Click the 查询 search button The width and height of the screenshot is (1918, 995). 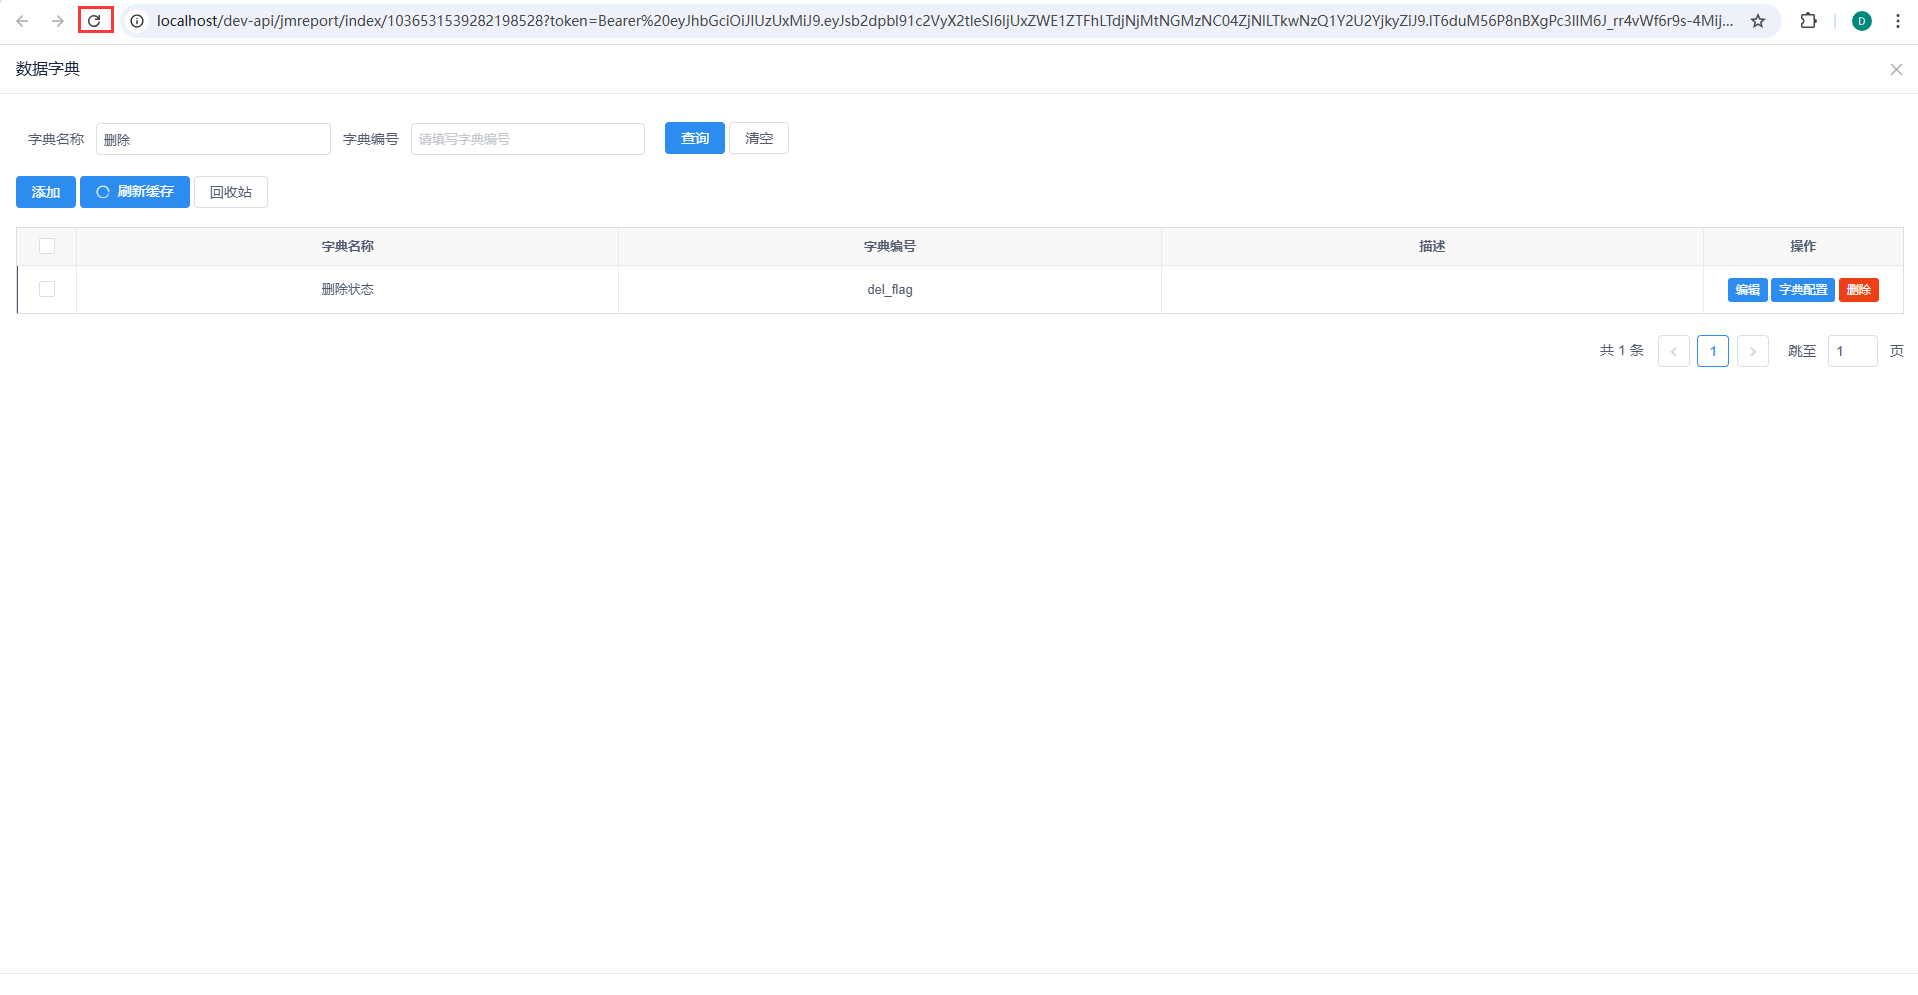(x=695, y=138)
